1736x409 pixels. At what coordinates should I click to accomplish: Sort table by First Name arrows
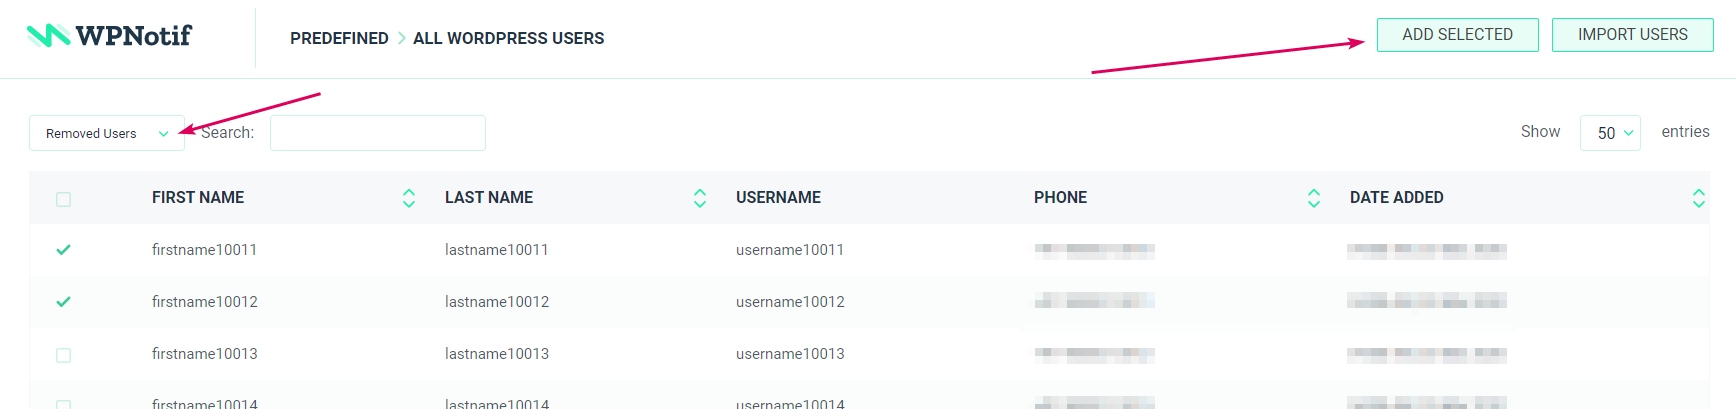pos(408,198)
